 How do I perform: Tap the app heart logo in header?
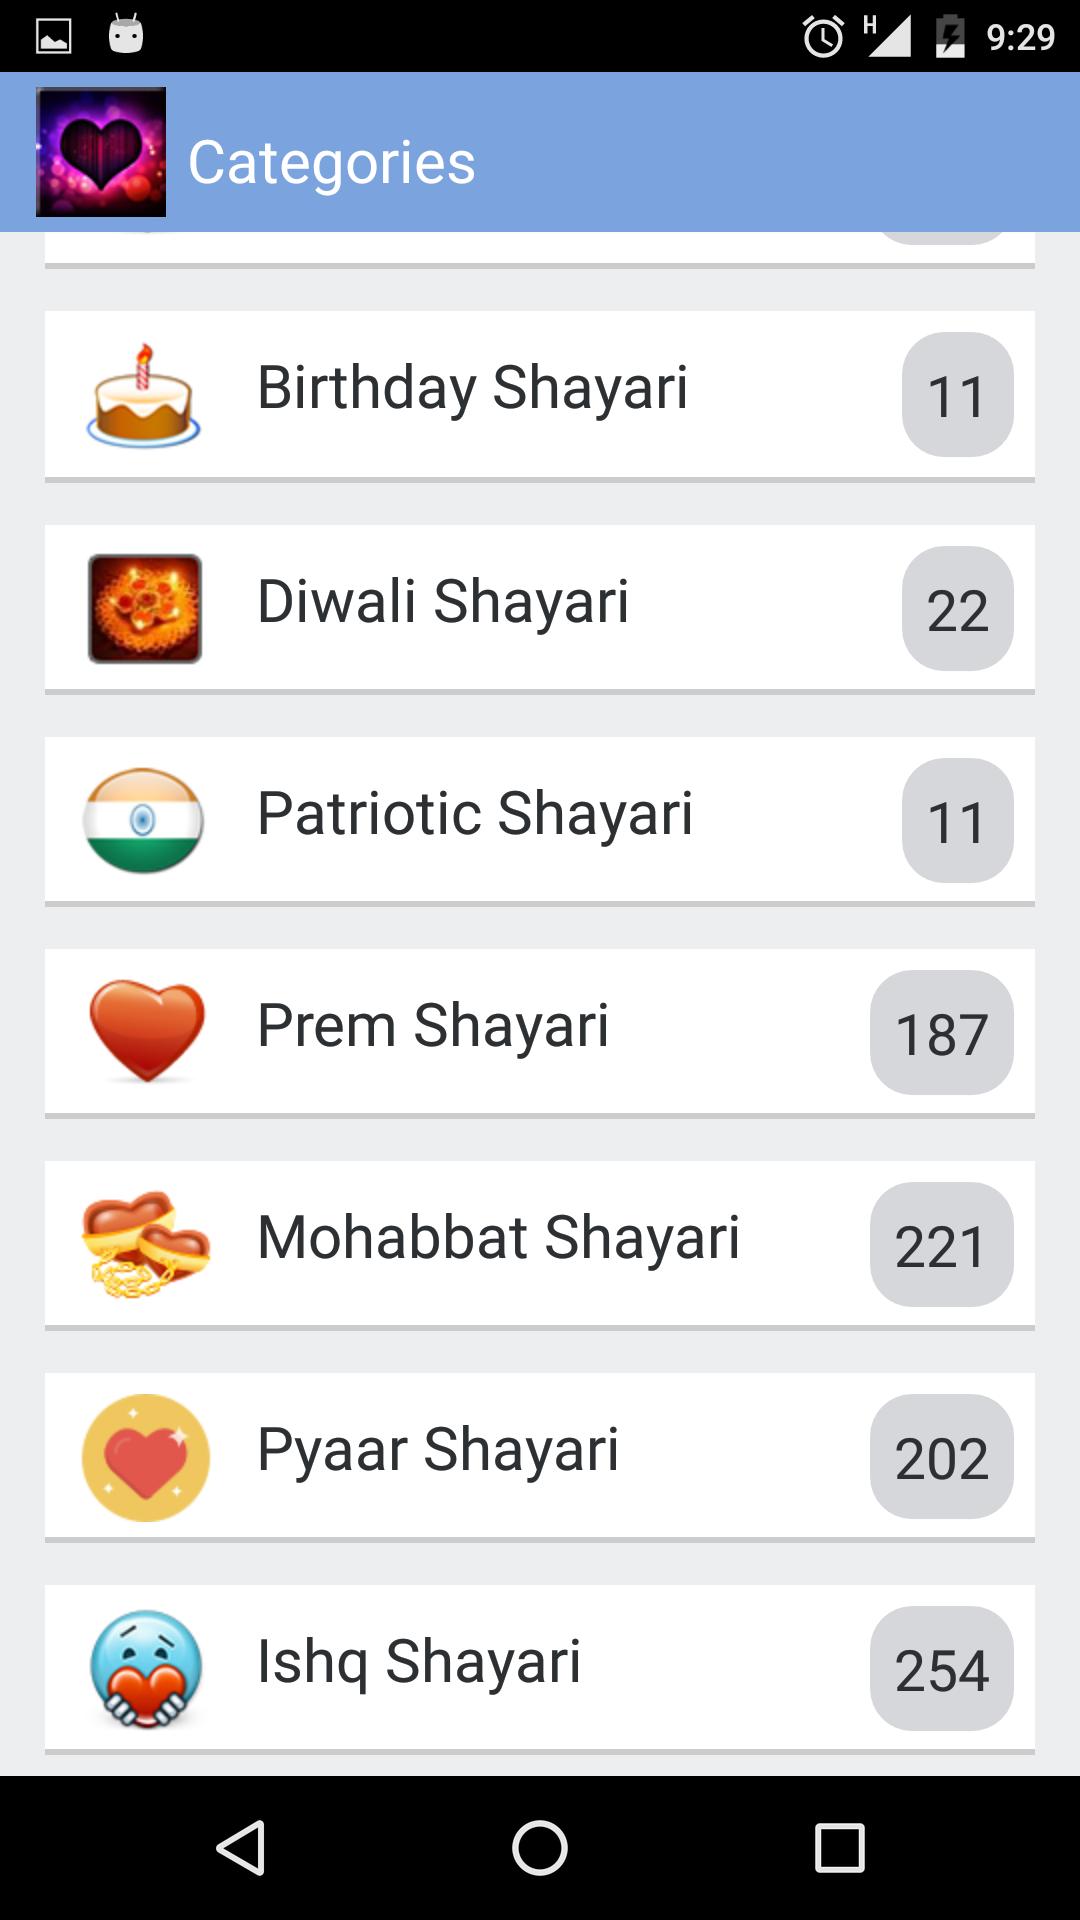(101, 152)
